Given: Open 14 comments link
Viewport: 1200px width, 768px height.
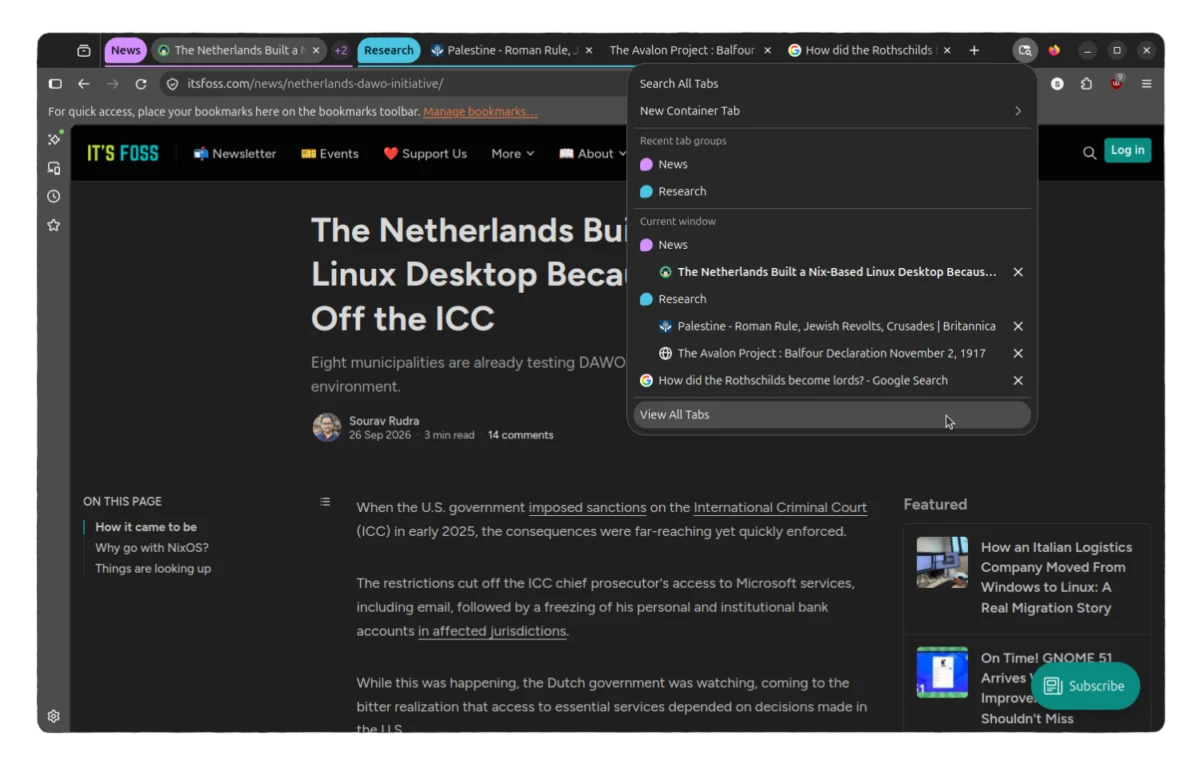Looking at the screenshot, I should [520, 435].
